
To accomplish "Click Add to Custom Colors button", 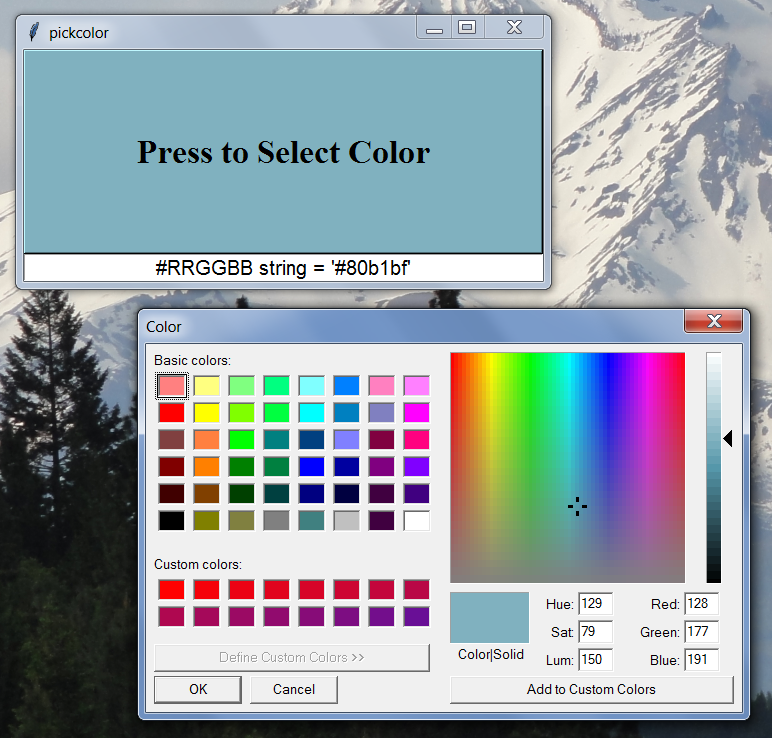I will pos(591,689).
